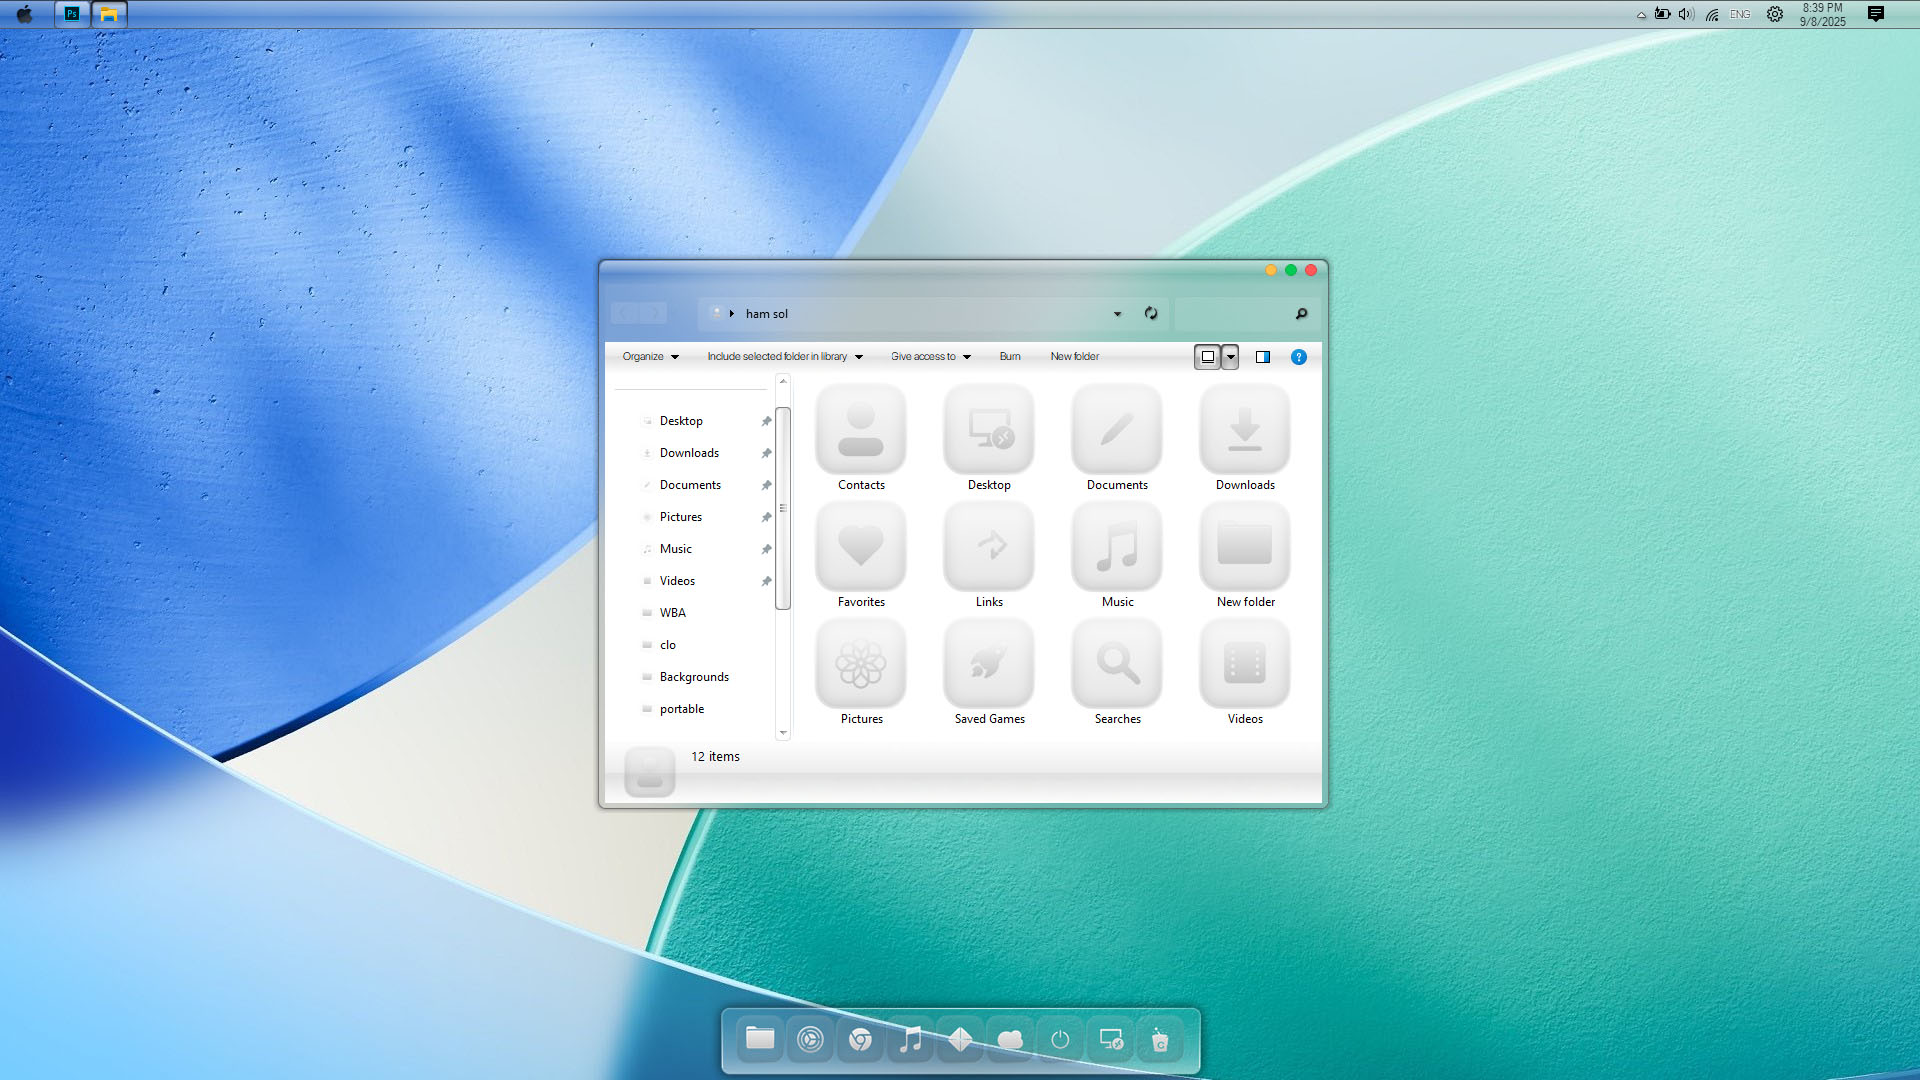
Task: Click the blue help question mark icon
Action: coord(1298,357)
